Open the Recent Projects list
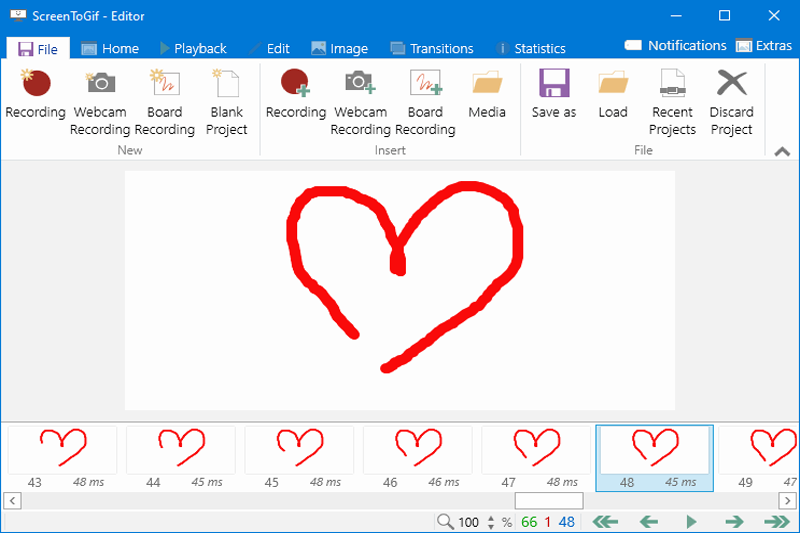The height and width of the screenshot is (533, 800). 672,100
